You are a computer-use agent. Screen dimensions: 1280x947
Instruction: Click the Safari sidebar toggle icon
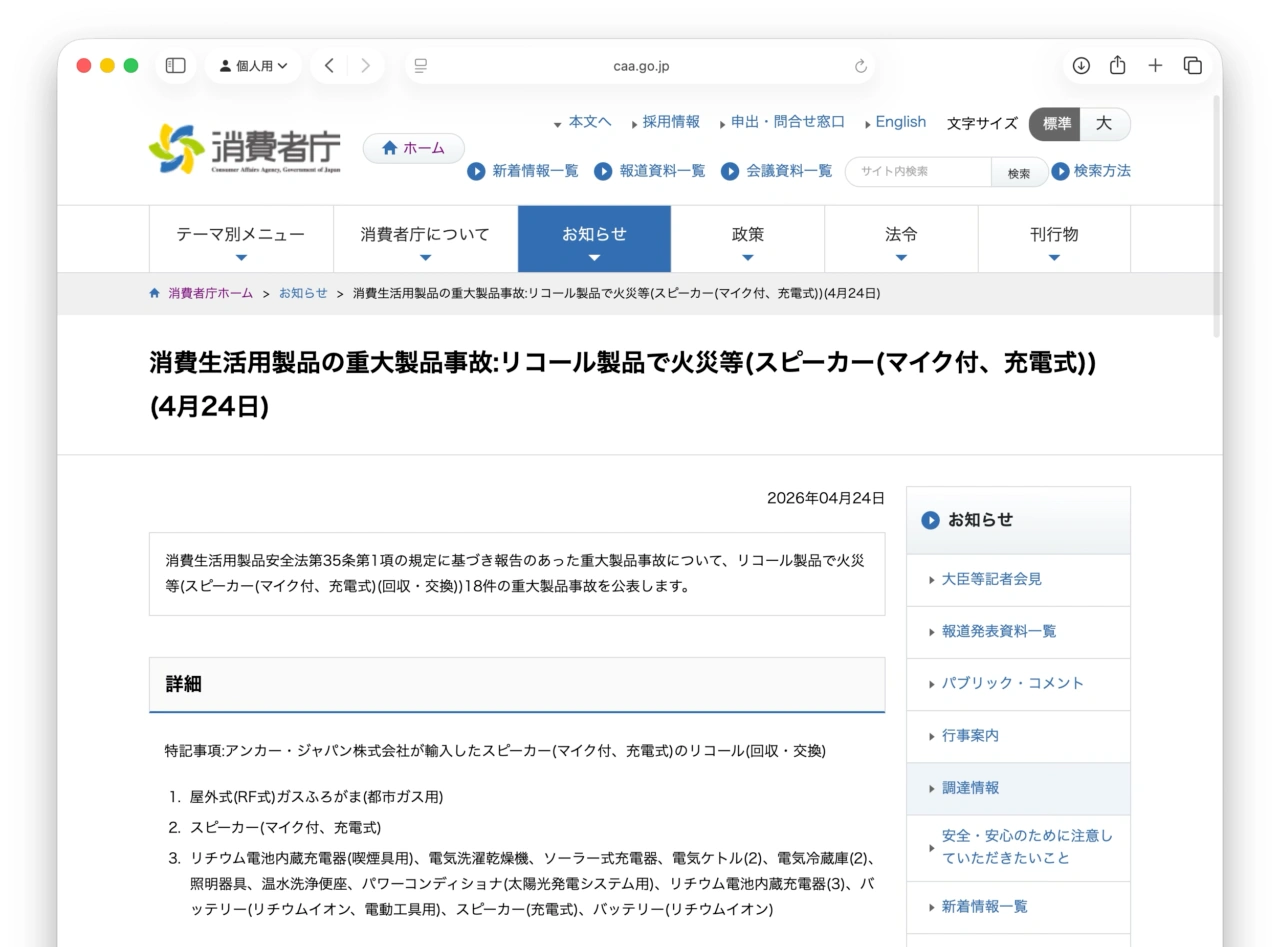click(x=175, y=66)
